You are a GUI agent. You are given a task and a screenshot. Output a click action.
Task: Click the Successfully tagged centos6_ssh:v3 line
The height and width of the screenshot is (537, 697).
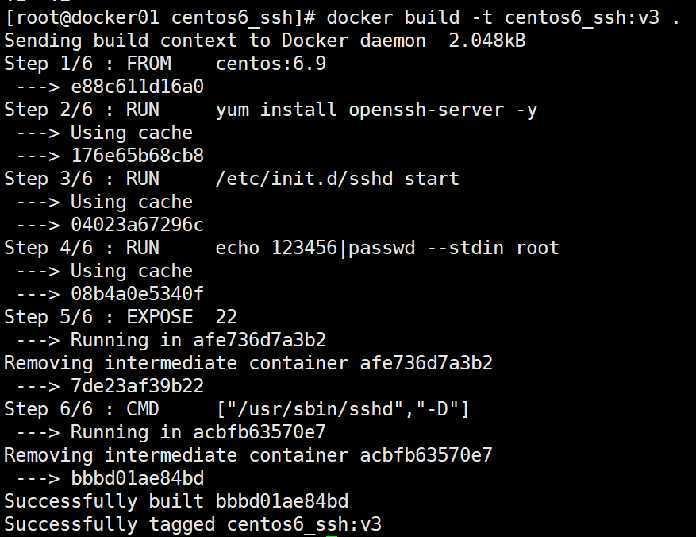(193, 525)
